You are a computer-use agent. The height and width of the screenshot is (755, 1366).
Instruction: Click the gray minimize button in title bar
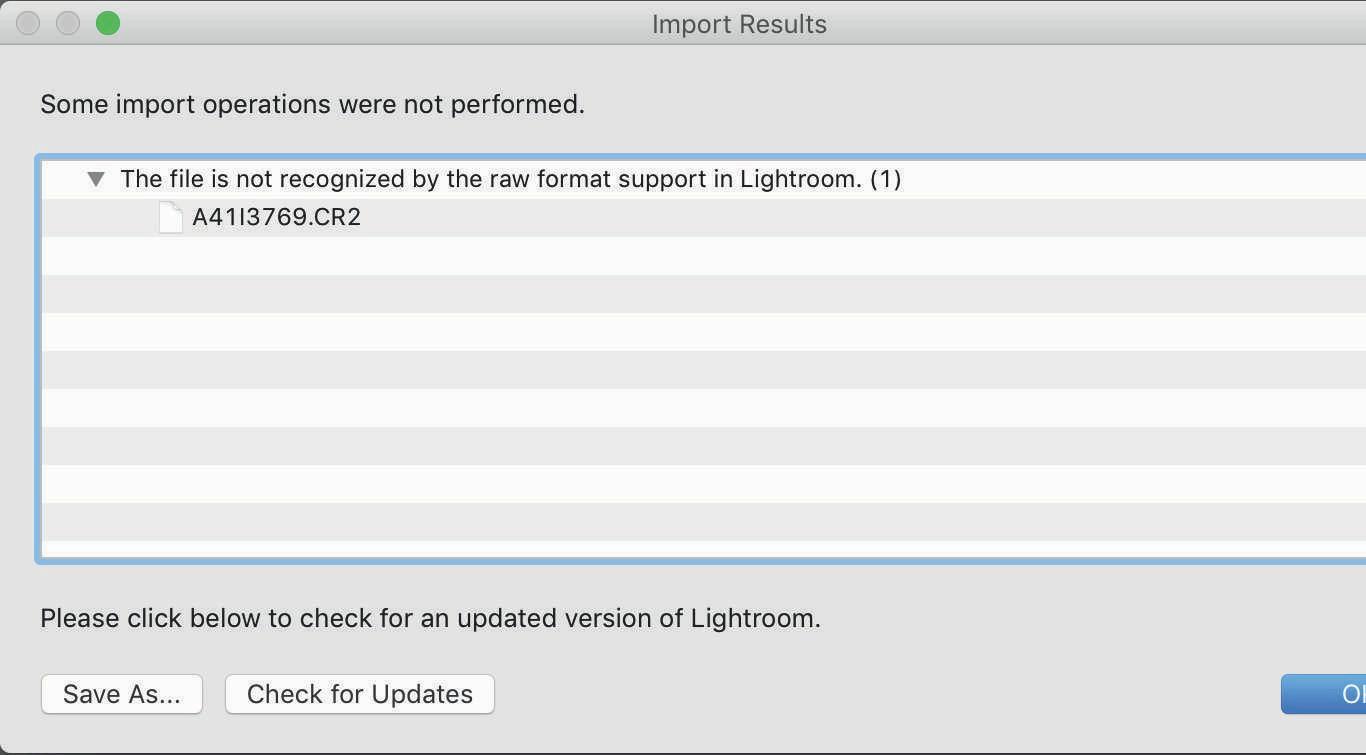[x=68, y=23]
